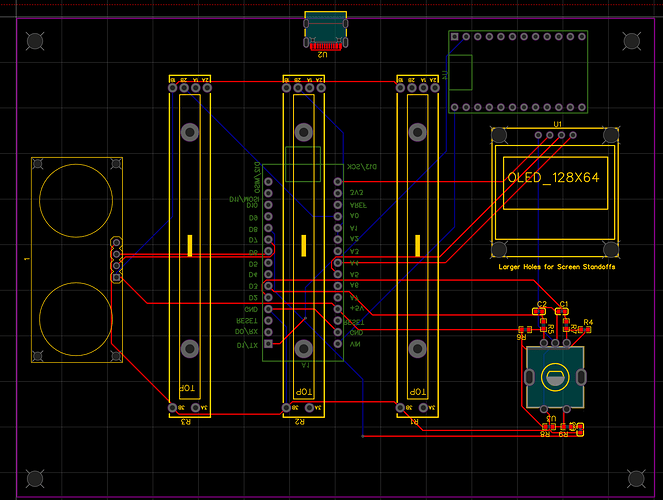Click the rotary encoder shaft circle
Image resolution: width=663 pixels, height=500 pixels.
tap(555, 377)
